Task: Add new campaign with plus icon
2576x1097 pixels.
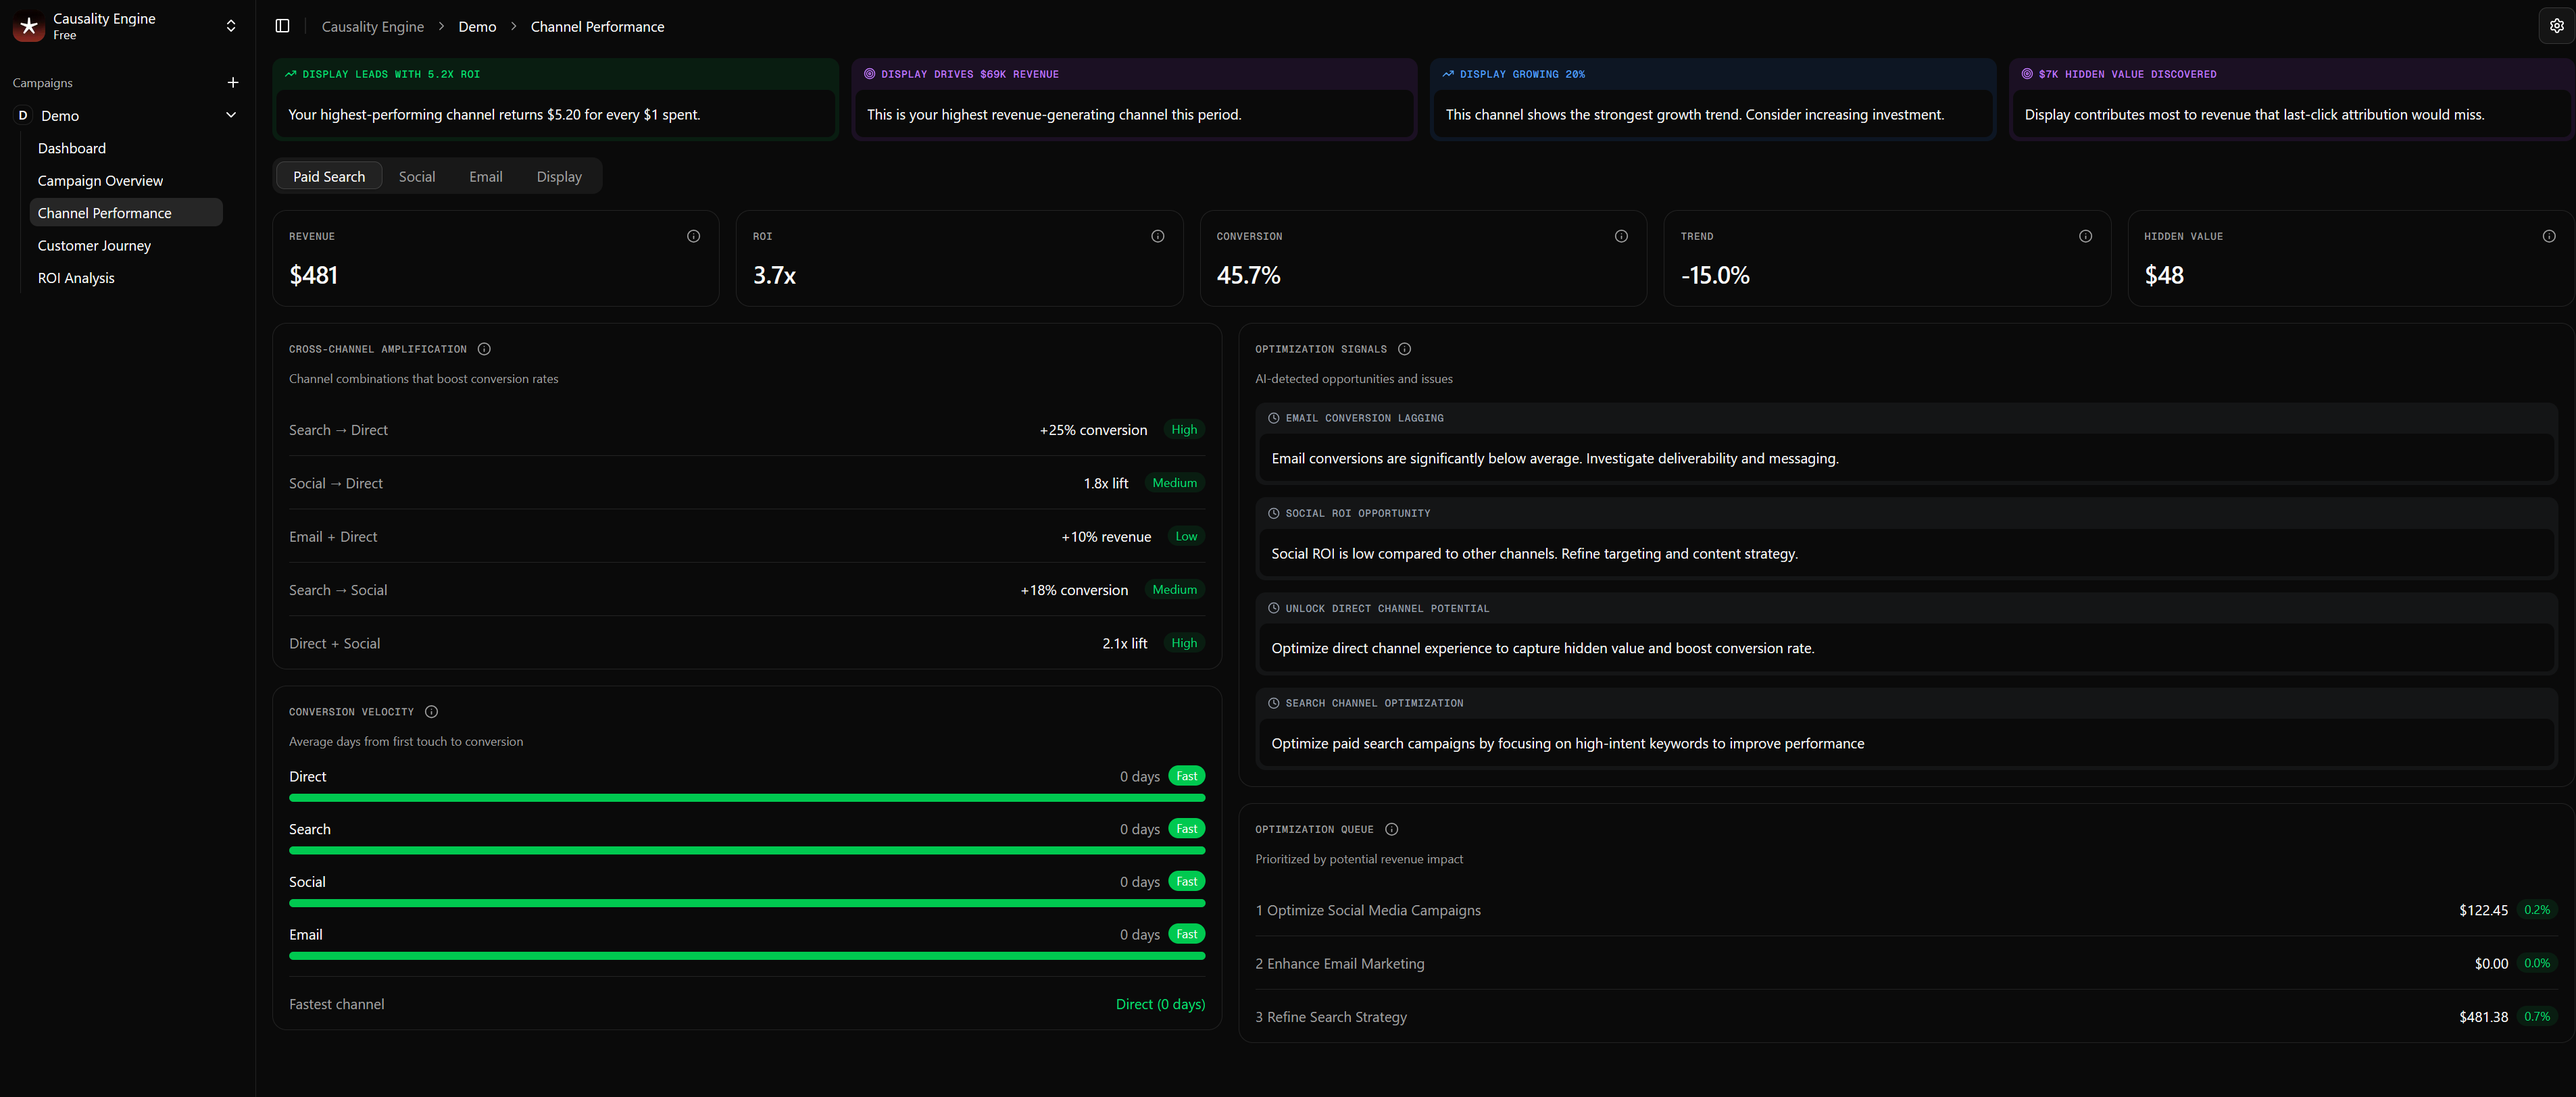Action: [233, 83]
